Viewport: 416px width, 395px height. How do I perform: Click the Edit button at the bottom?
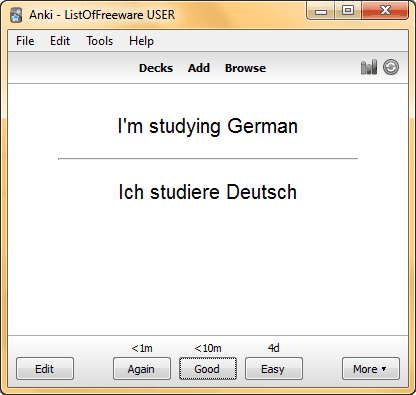pyautogui.click(x=45, y=369)
